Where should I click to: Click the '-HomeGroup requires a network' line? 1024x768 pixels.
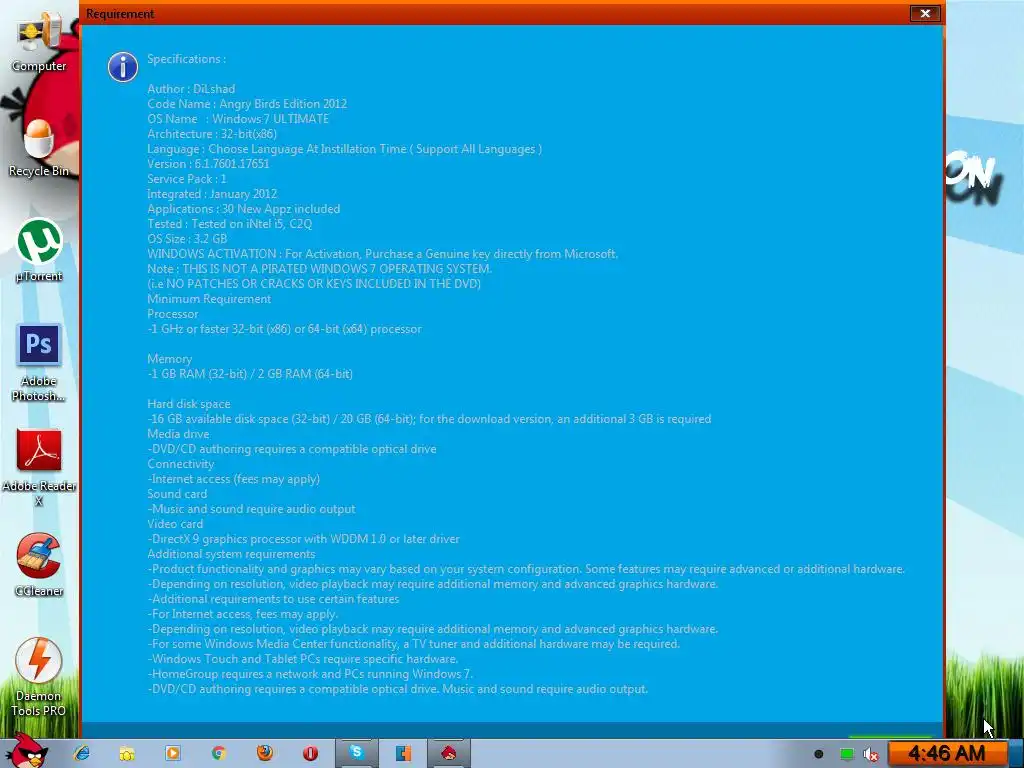coord(310,675)
